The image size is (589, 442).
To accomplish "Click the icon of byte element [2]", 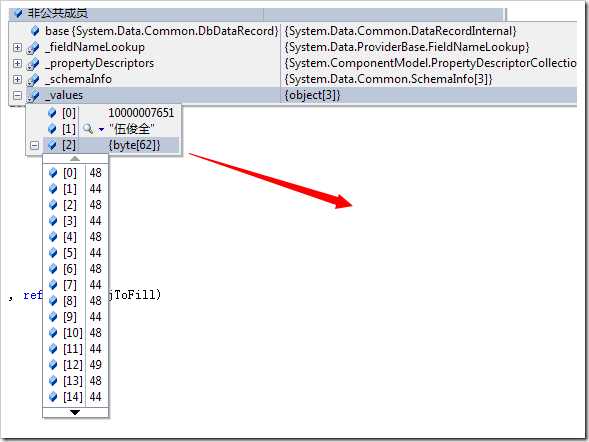I will [x=53, y=205].
